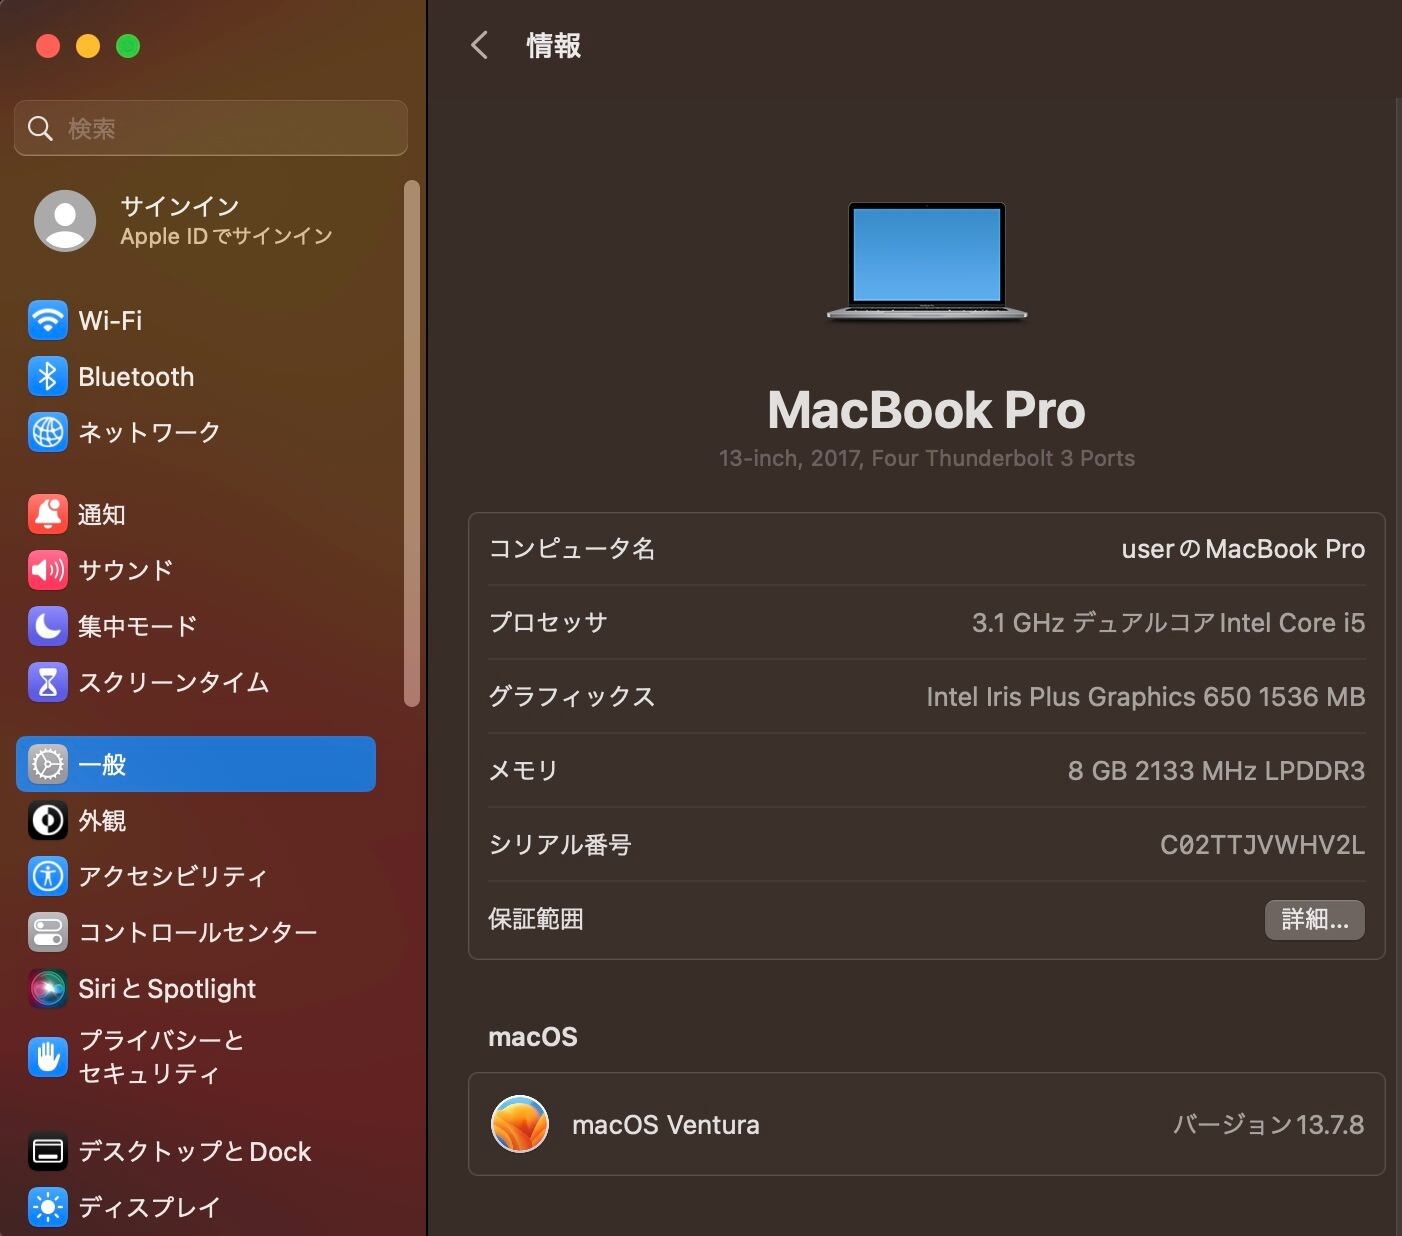Select ネットワーク in the sidebar

click(196, 433)
